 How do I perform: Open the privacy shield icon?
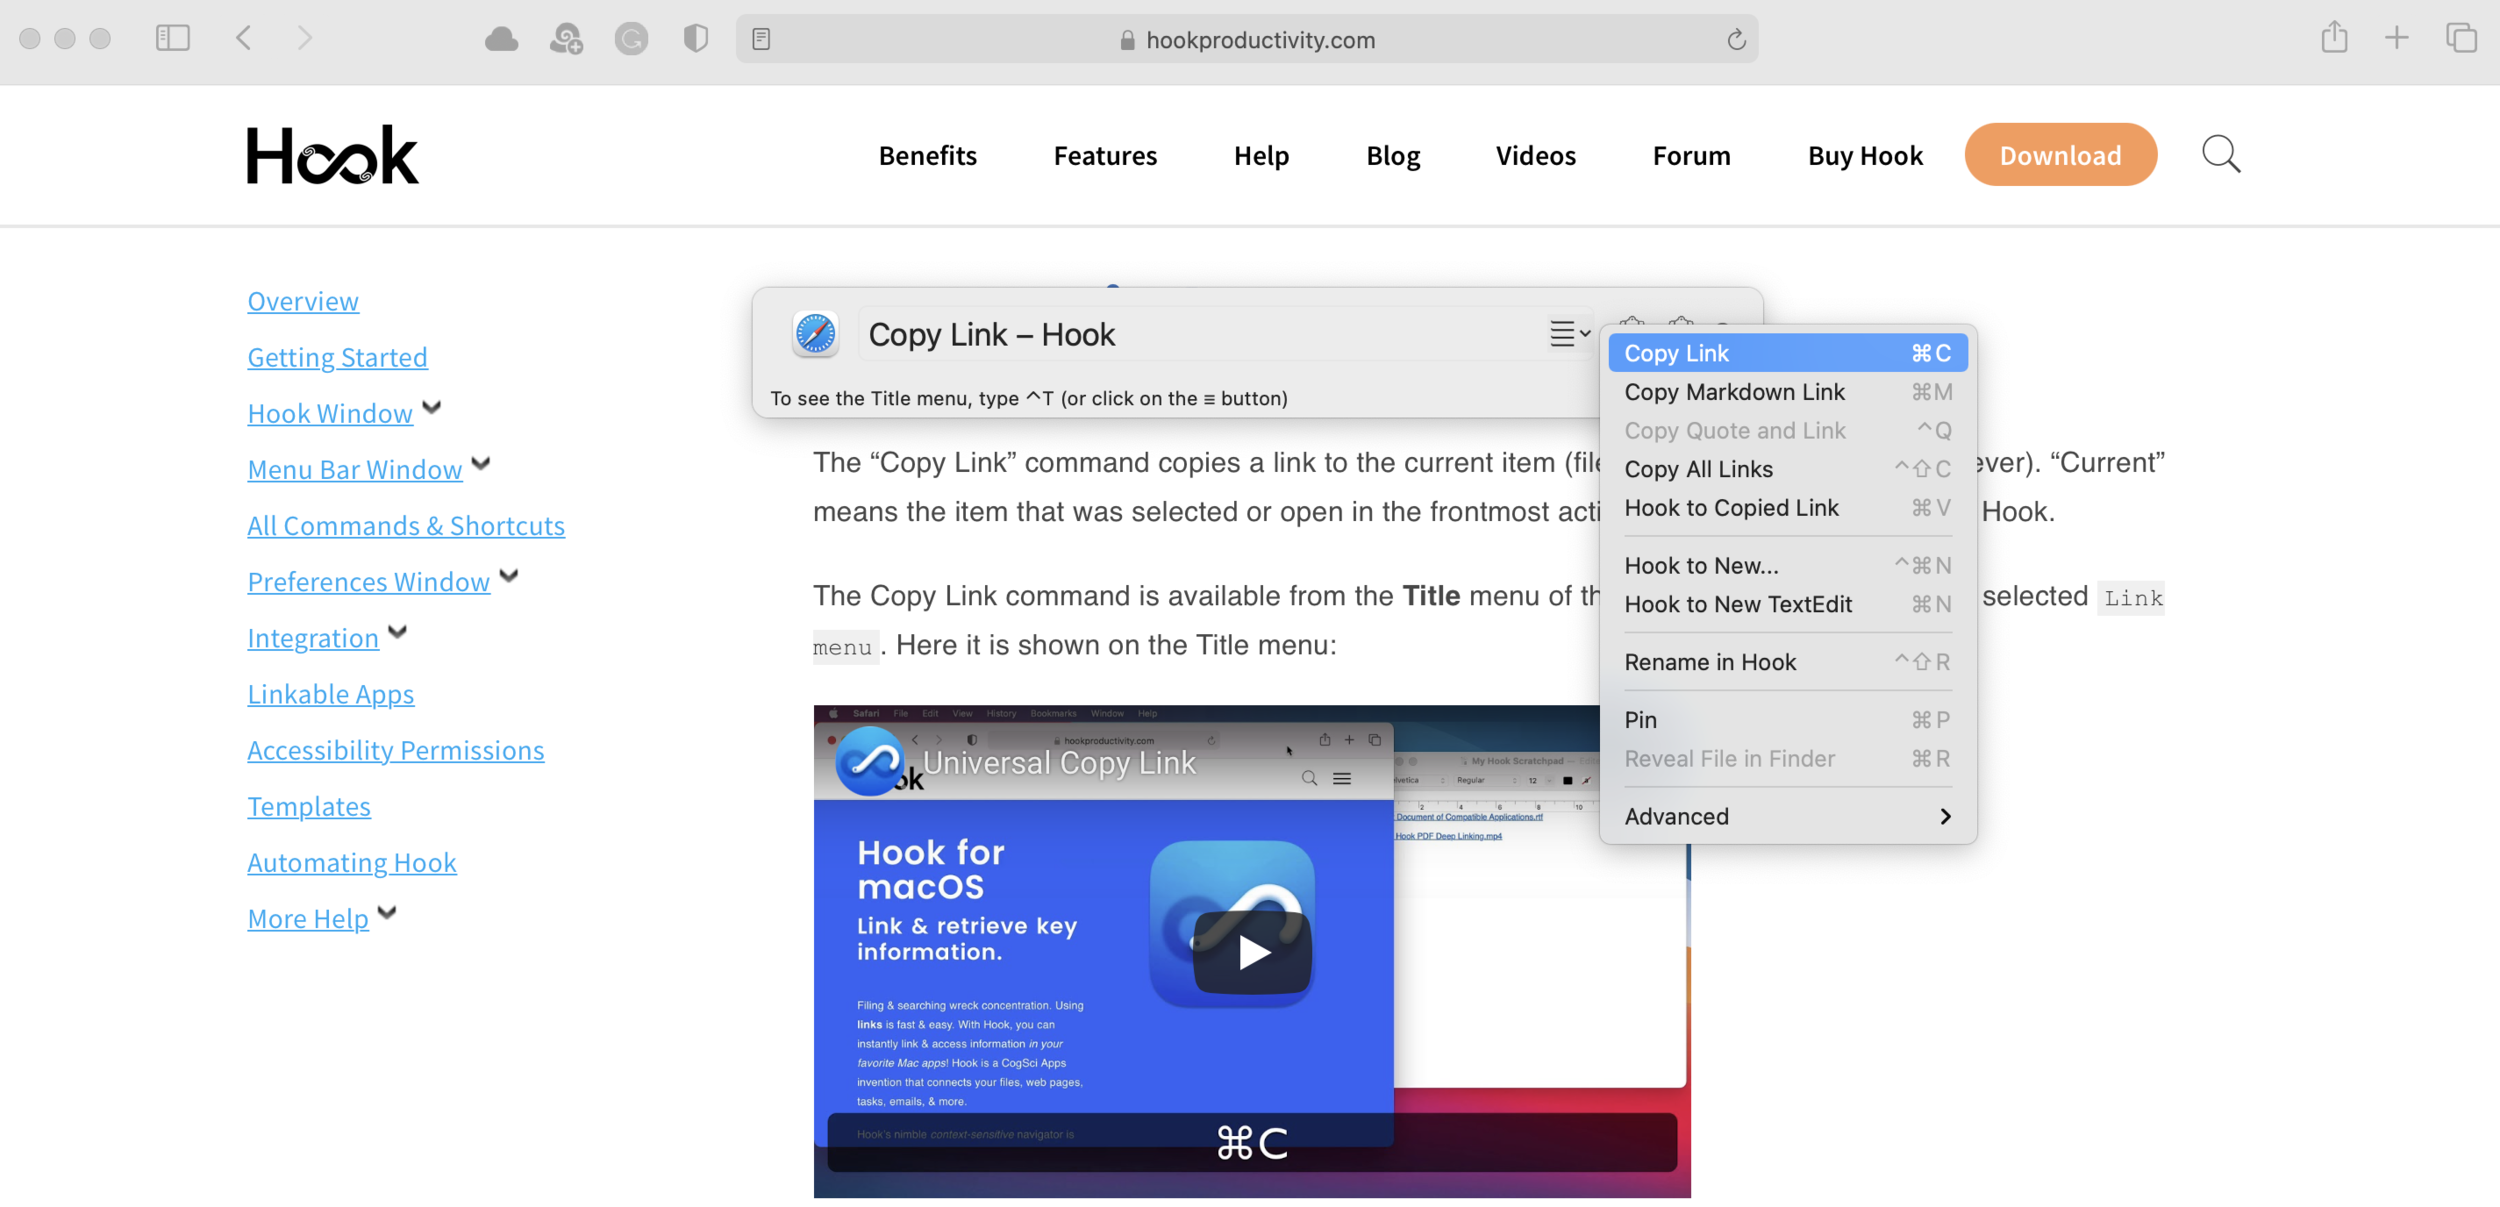click(x=696, y=39)
